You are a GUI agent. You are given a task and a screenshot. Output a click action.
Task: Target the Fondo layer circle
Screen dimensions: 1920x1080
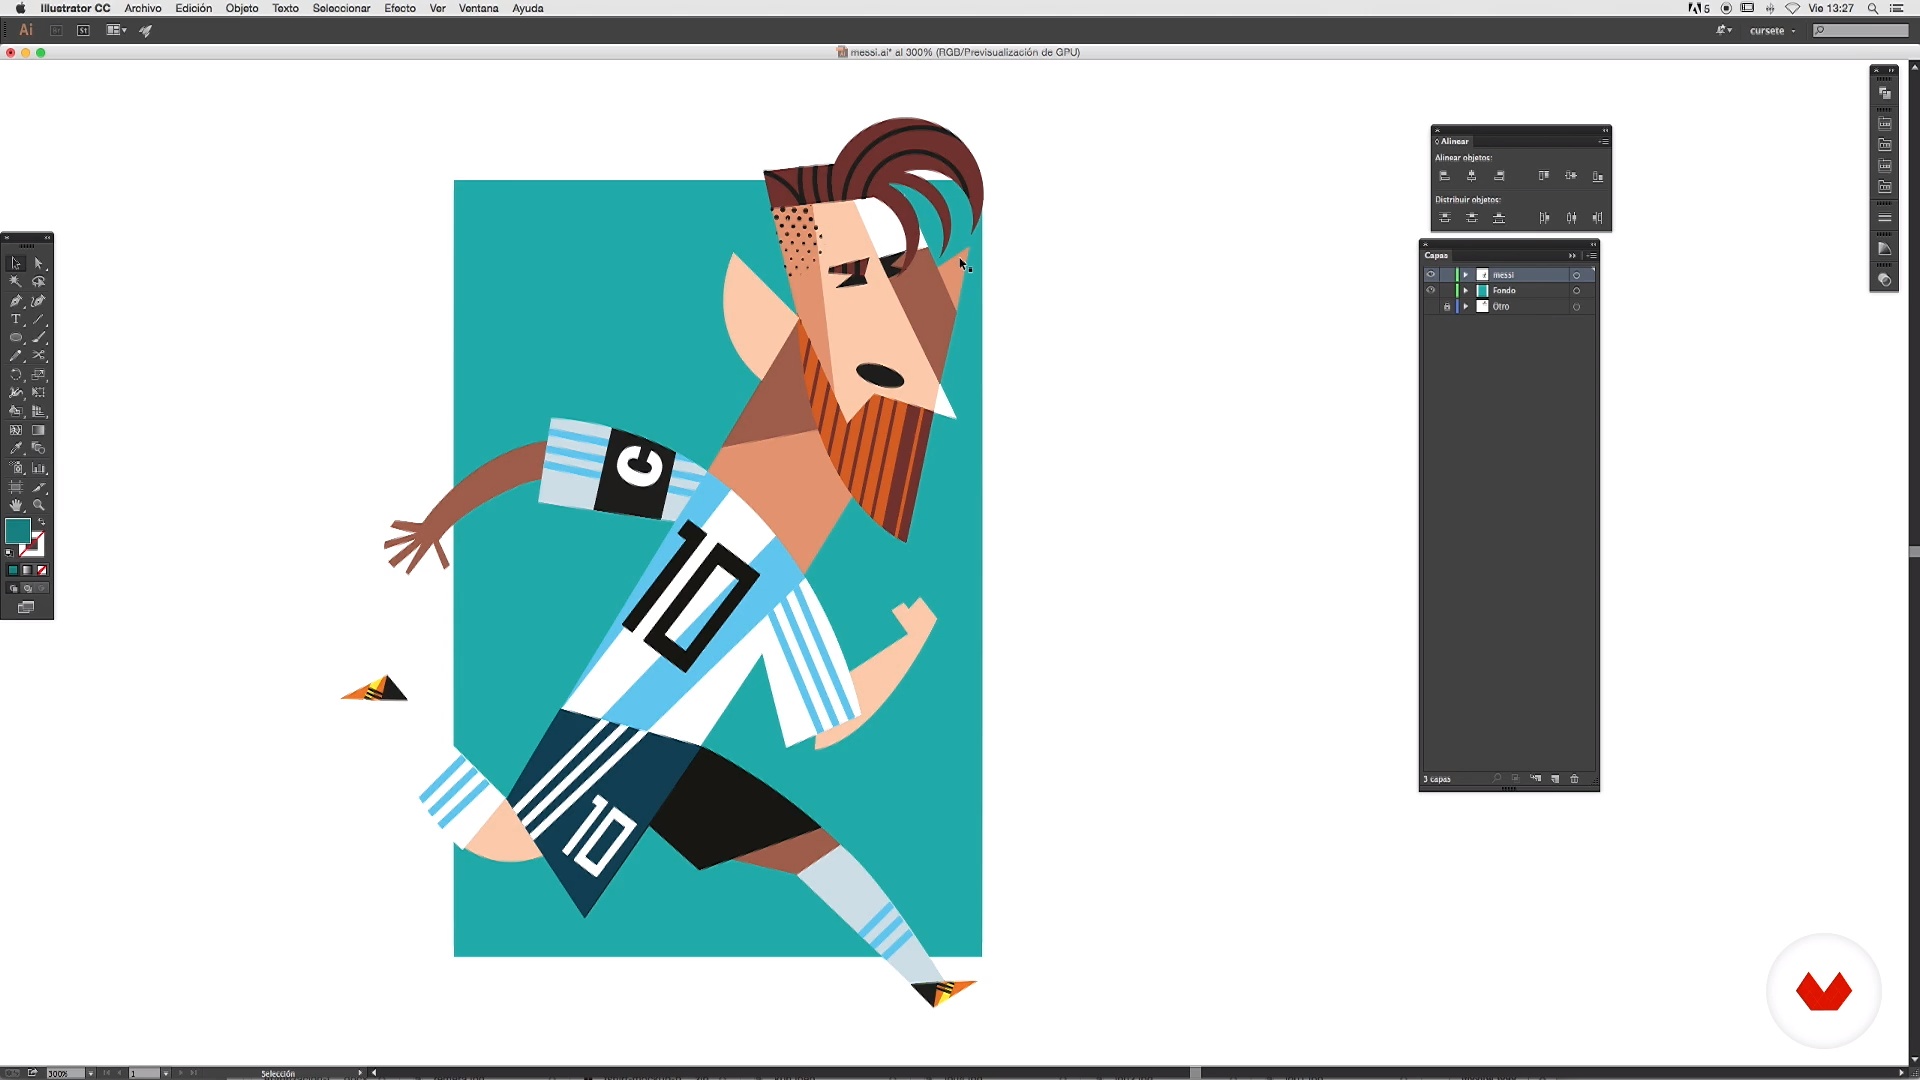click(x=1576, y=291)
